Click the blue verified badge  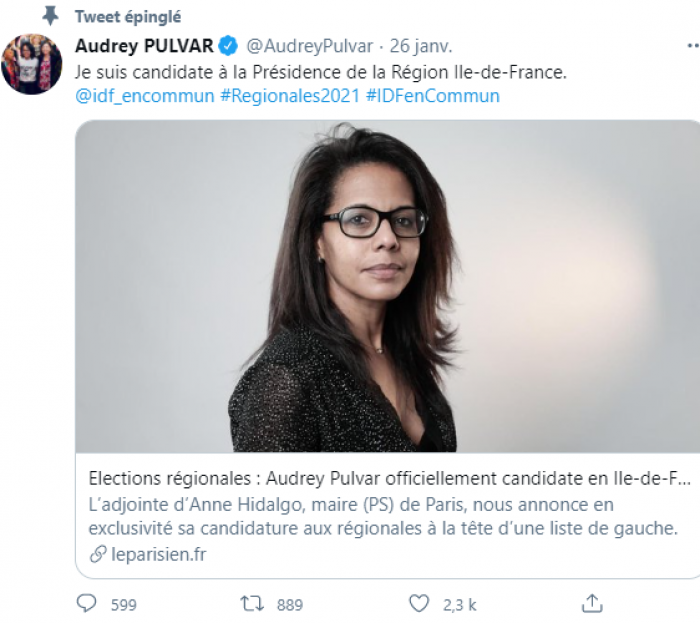[x=229, y=45]
